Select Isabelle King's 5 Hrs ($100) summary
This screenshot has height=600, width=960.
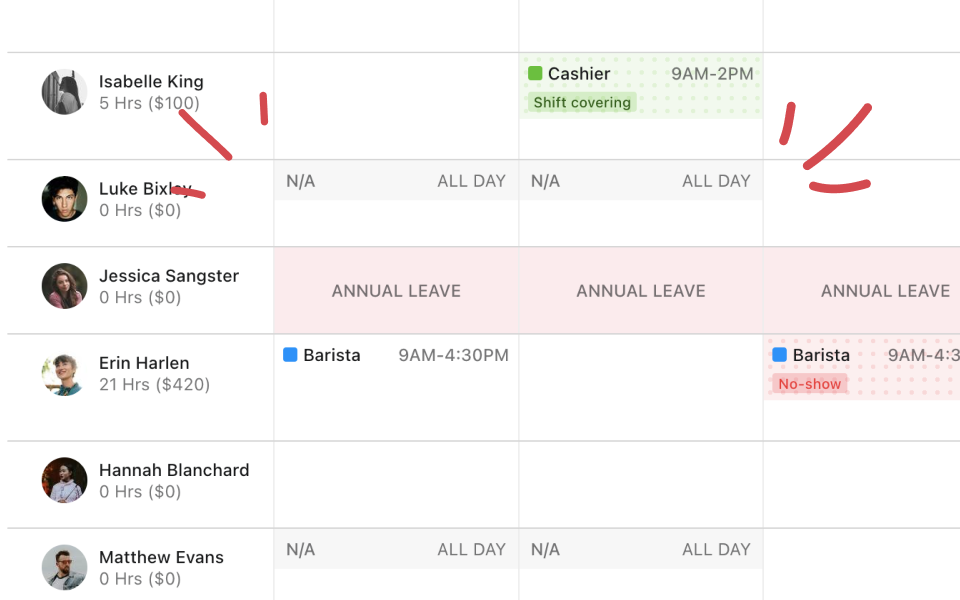[x=149, y=103]
